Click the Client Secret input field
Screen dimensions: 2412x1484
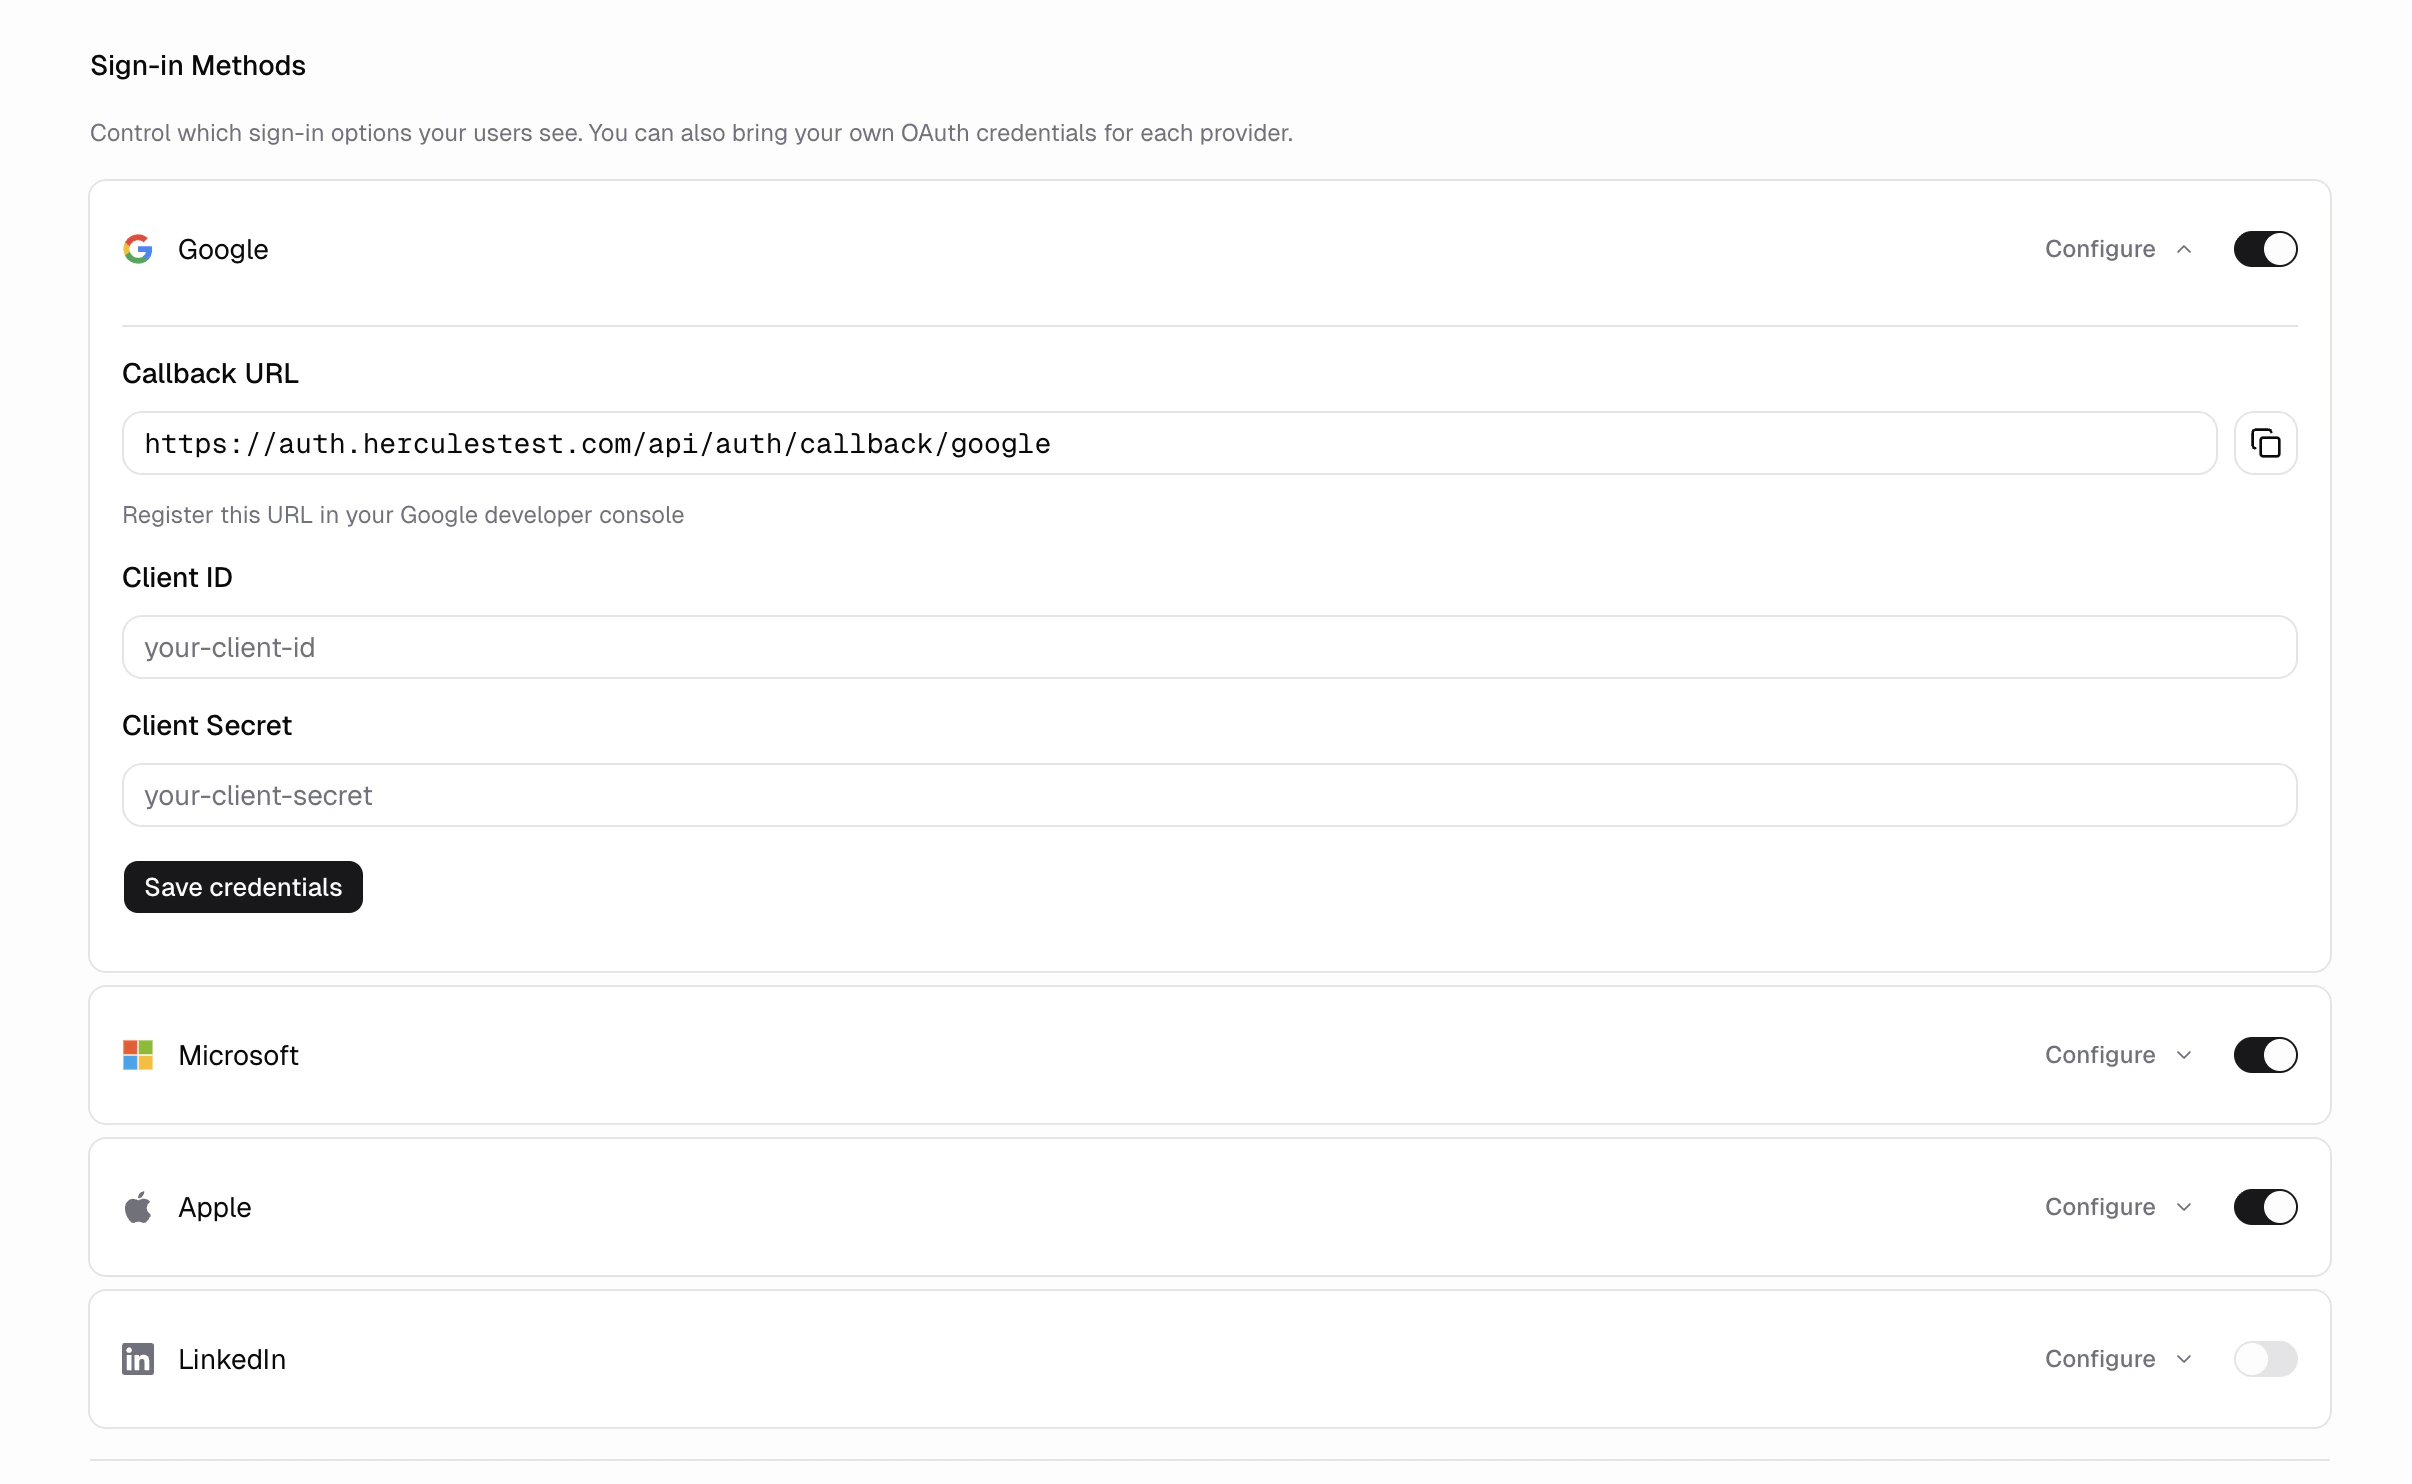point(1209,795)
